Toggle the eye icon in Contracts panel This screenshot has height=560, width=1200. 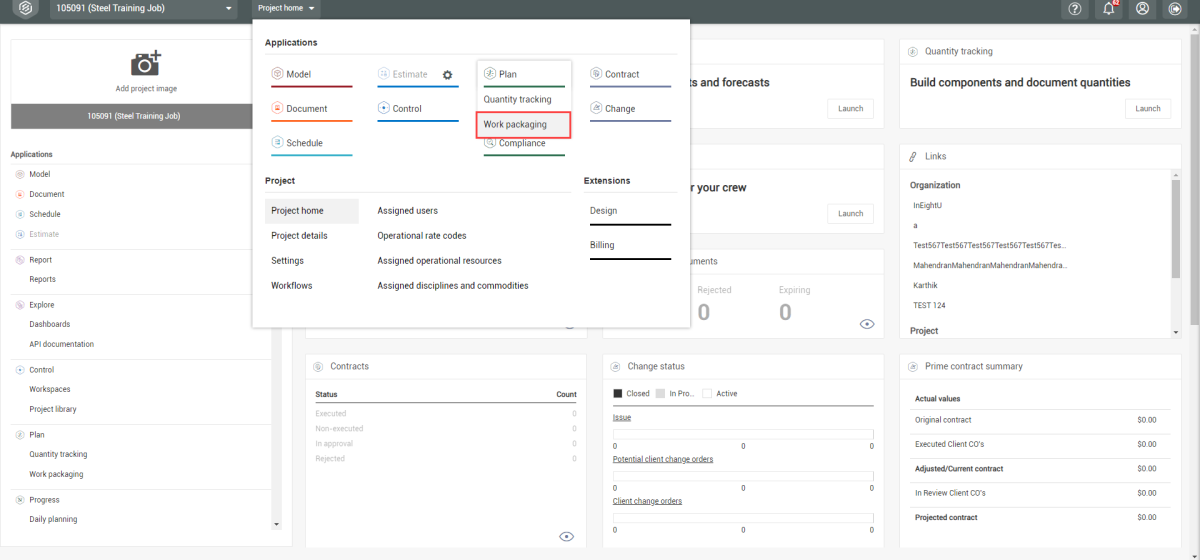click(x=567, y=536)
